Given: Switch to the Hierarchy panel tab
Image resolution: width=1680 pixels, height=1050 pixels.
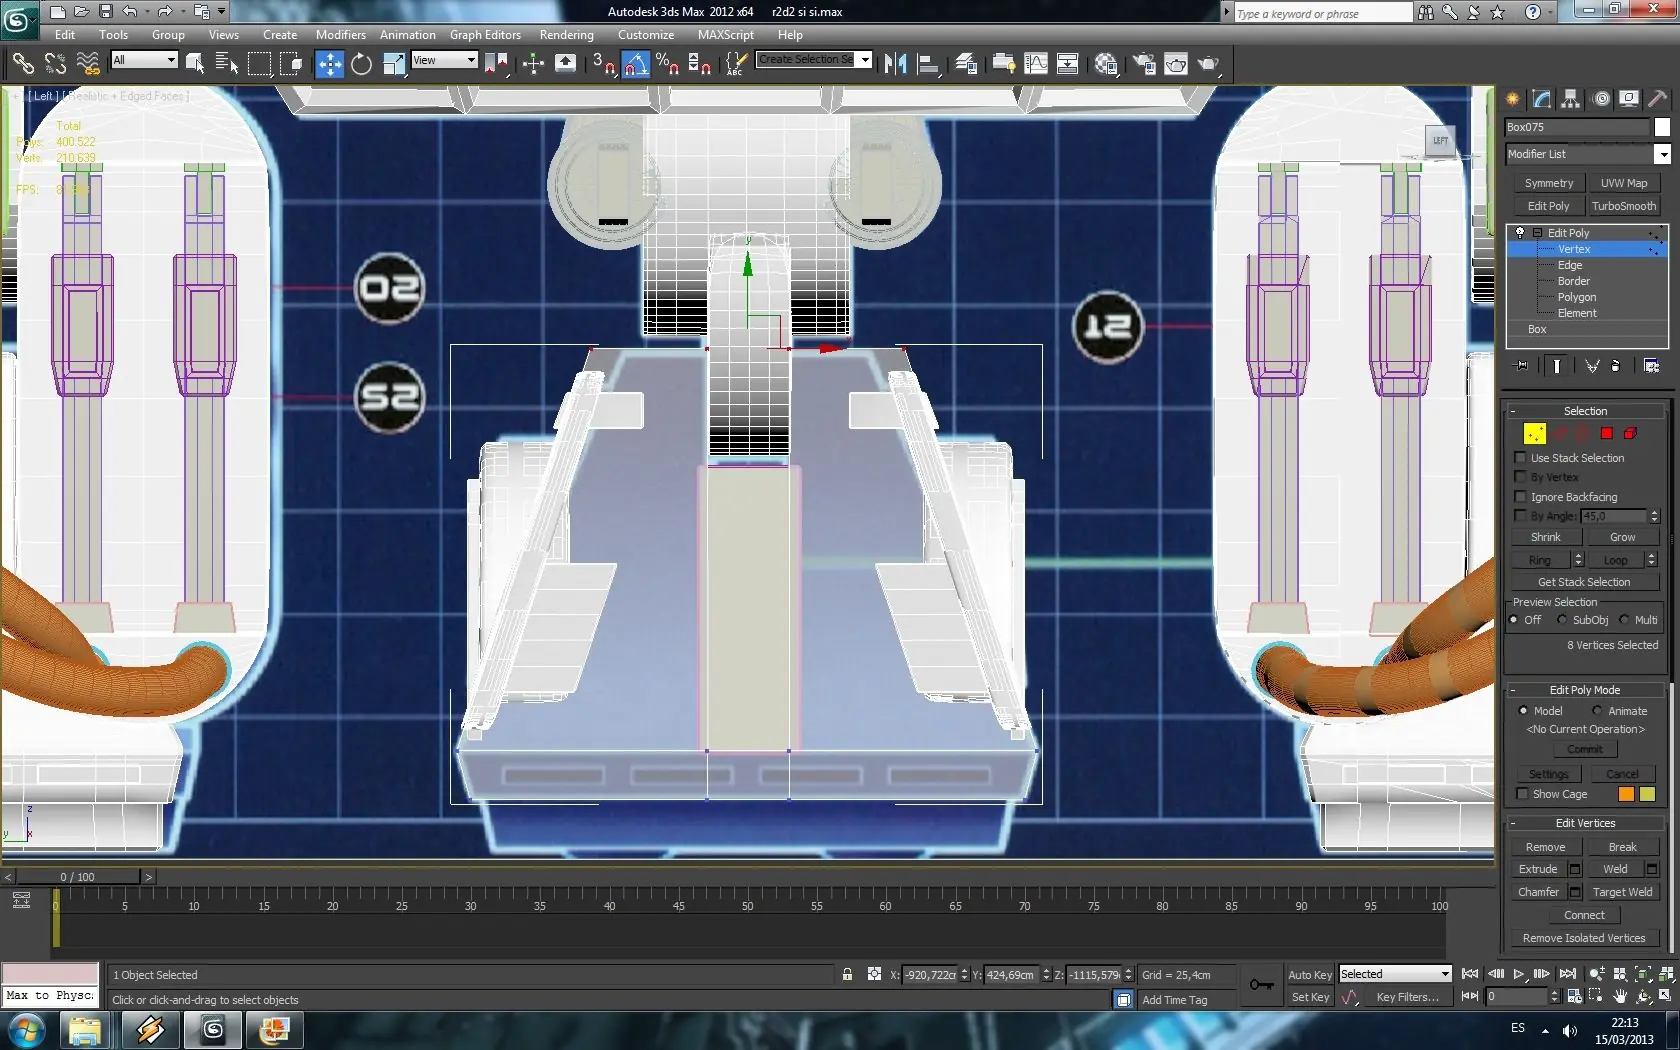Looking at the screenshot, I should [1570, 98].
